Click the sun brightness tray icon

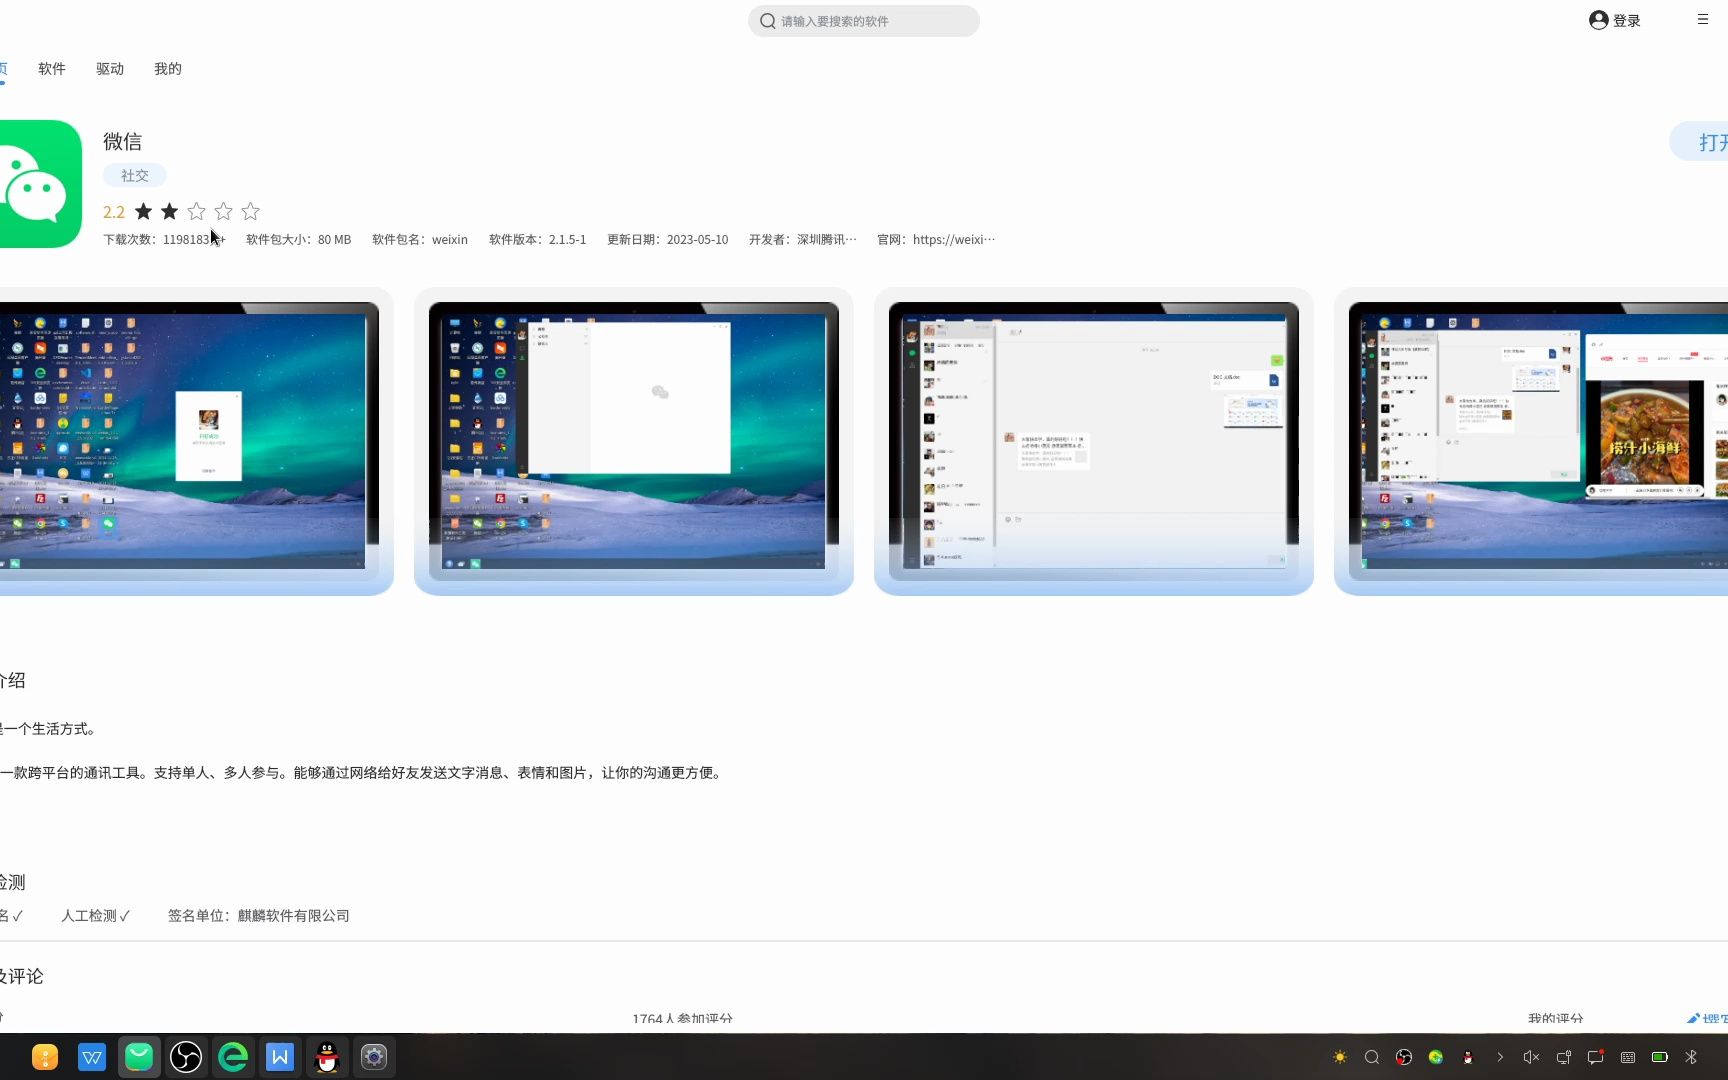(1340, 1057)
